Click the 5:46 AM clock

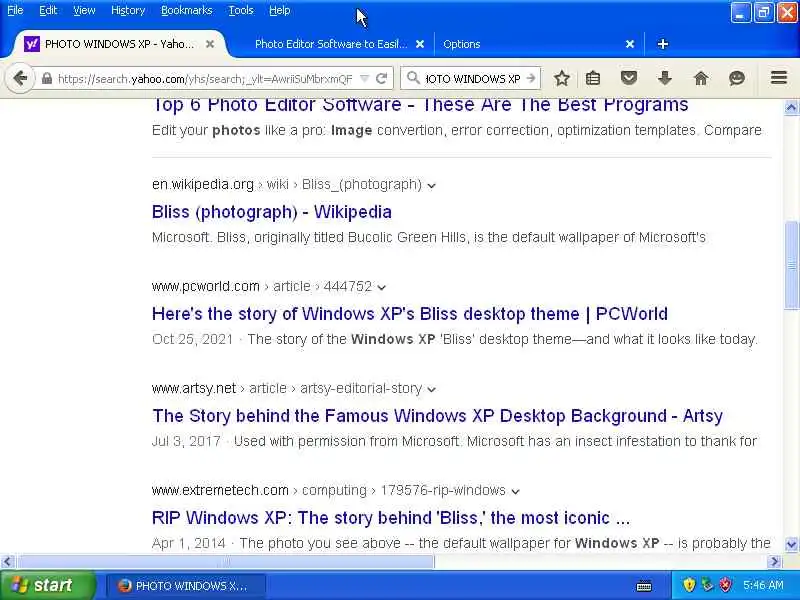point(763,585)
